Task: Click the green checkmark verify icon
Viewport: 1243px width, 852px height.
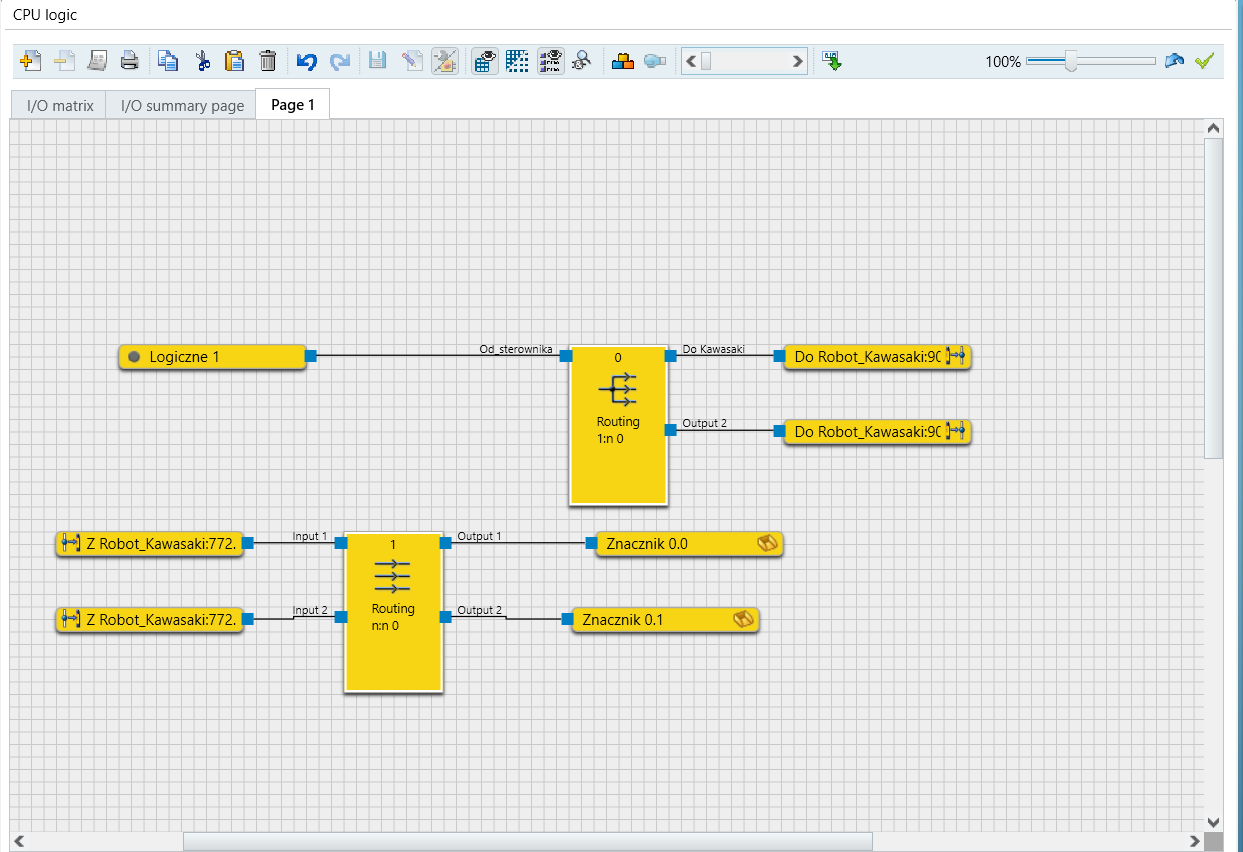Action: 1204,61
